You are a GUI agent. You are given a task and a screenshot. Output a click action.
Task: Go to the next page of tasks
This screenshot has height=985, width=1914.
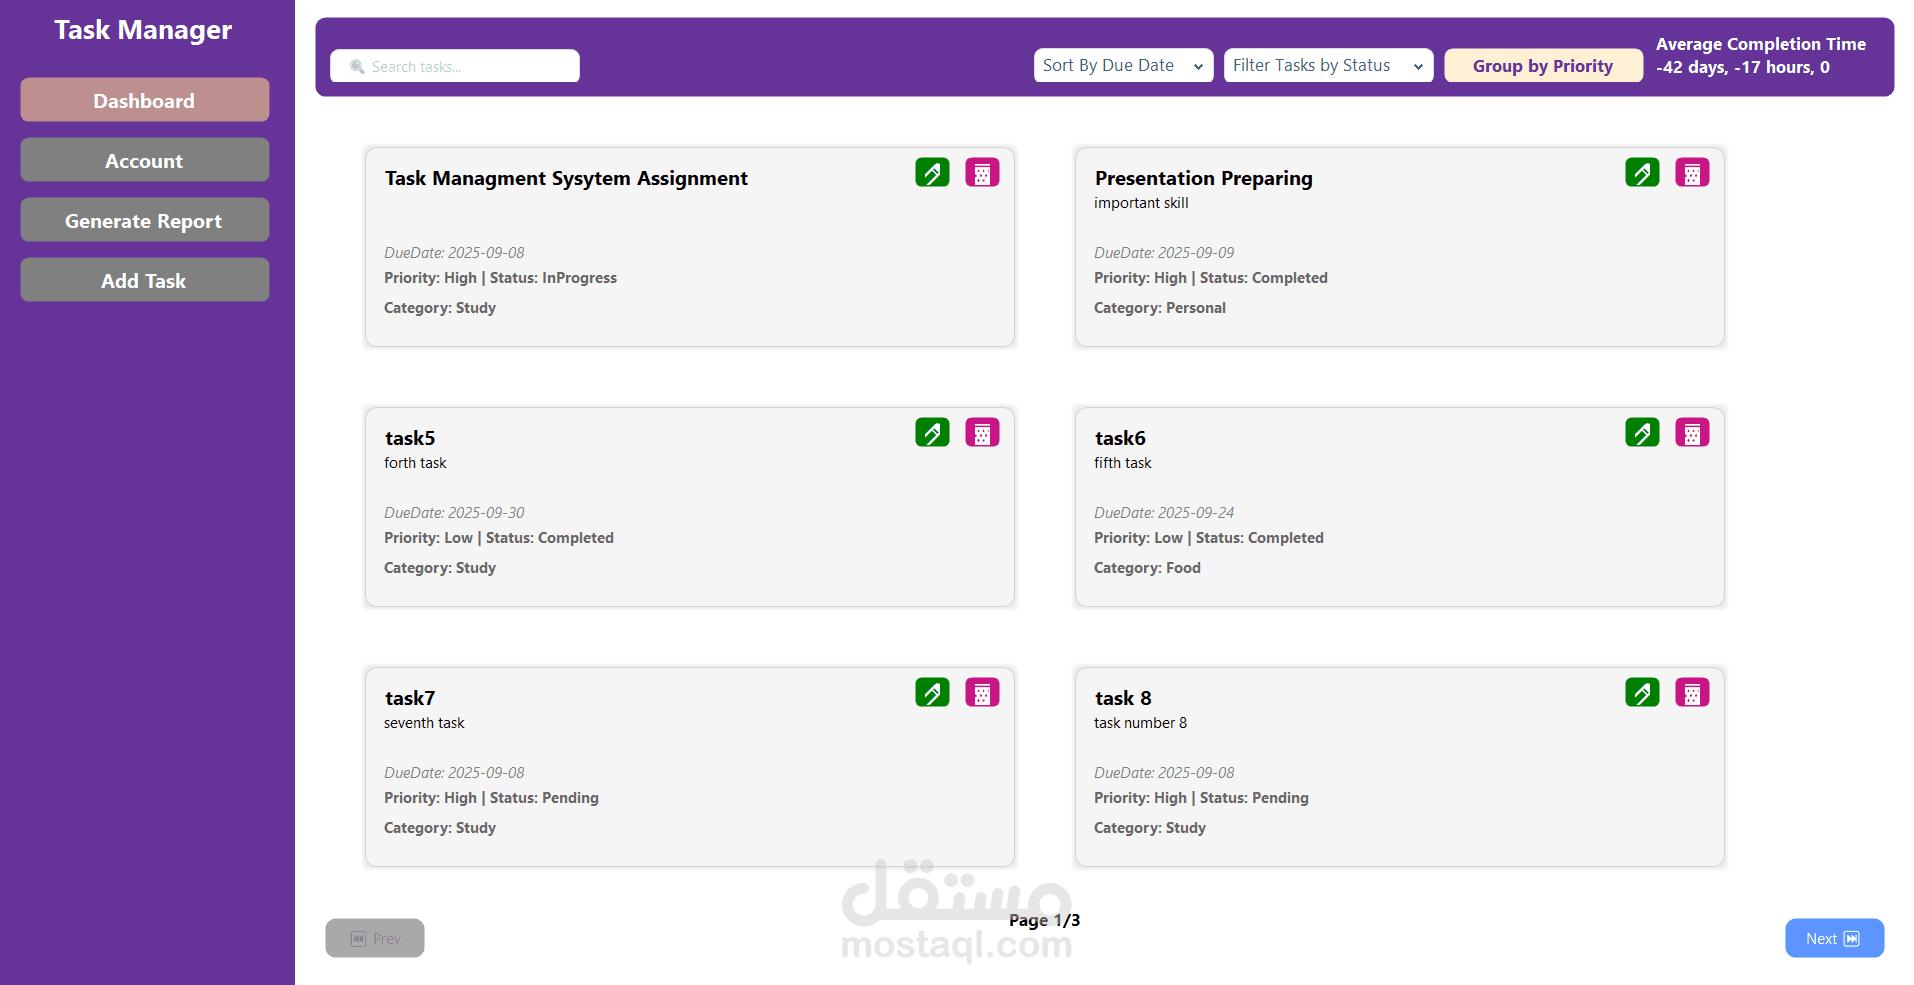pos(1834,938)
